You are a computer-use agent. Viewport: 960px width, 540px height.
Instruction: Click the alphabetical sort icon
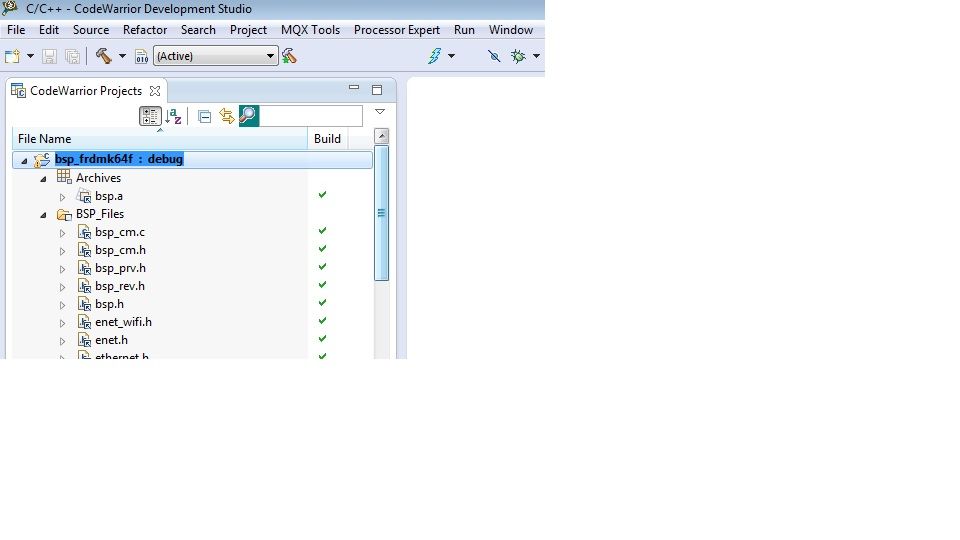173,116
